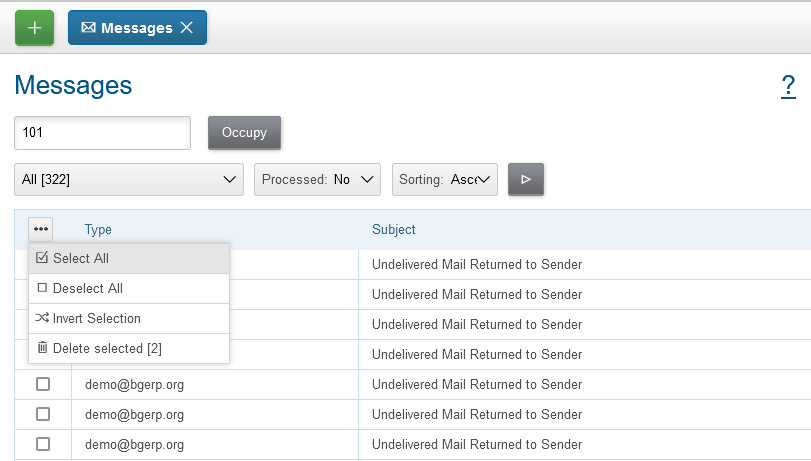Tick the first visible demo@bgerp.org row checkbox
The width and height of the screenshot is (811, 461).
pyautogui.click(x=43, y=384)
